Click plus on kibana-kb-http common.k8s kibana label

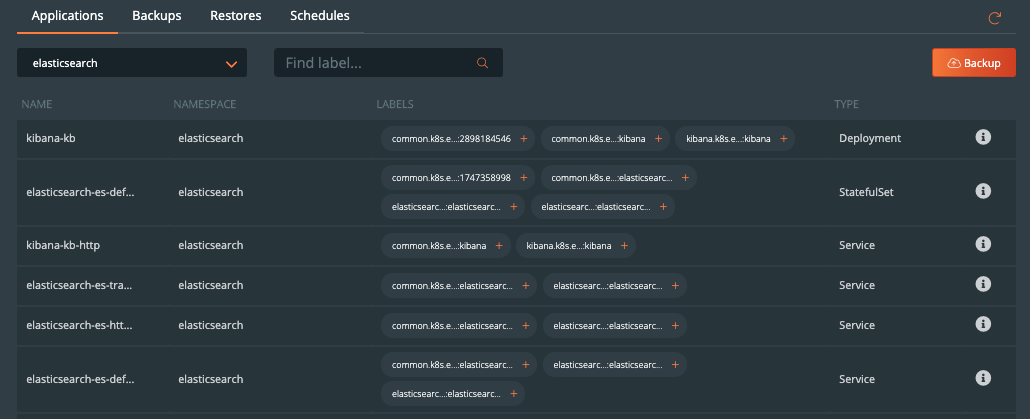coord(497,245)
